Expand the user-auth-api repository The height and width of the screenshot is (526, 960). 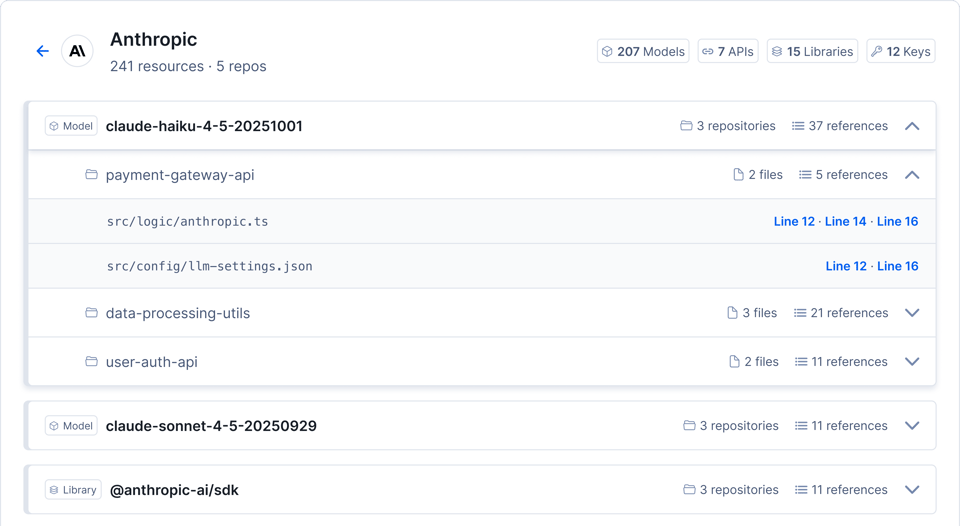[x=912, y=362]
